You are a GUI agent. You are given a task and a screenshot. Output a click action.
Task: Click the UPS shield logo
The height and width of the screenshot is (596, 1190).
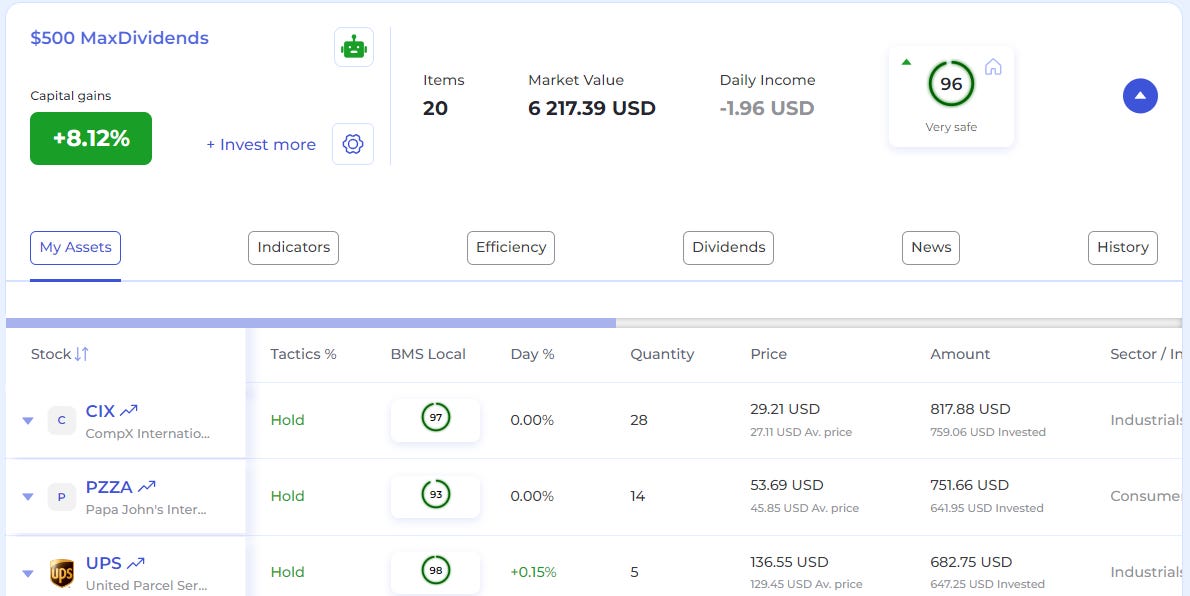pos(61,573)
